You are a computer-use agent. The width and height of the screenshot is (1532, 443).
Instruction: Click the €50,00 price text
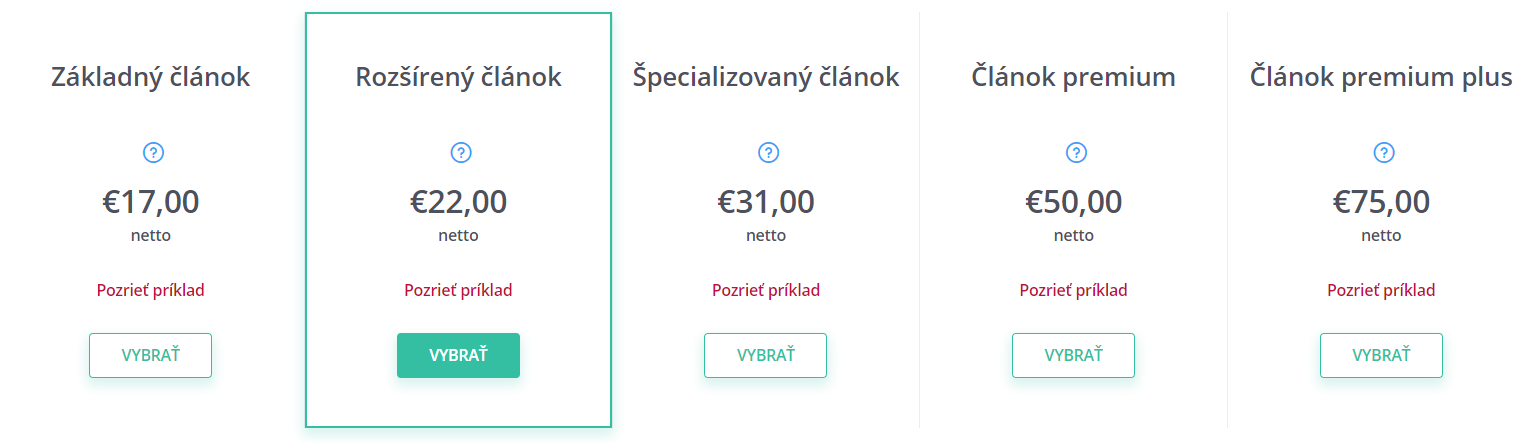1073,202
